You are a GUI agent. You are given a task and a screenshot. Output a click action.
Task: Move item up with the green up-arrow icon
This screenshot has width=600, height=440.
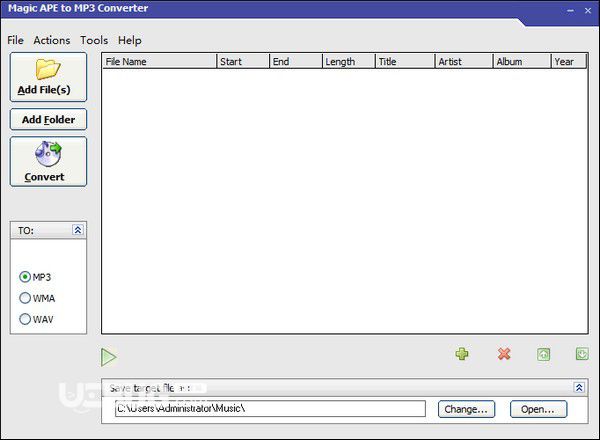(x=543, y=354)
